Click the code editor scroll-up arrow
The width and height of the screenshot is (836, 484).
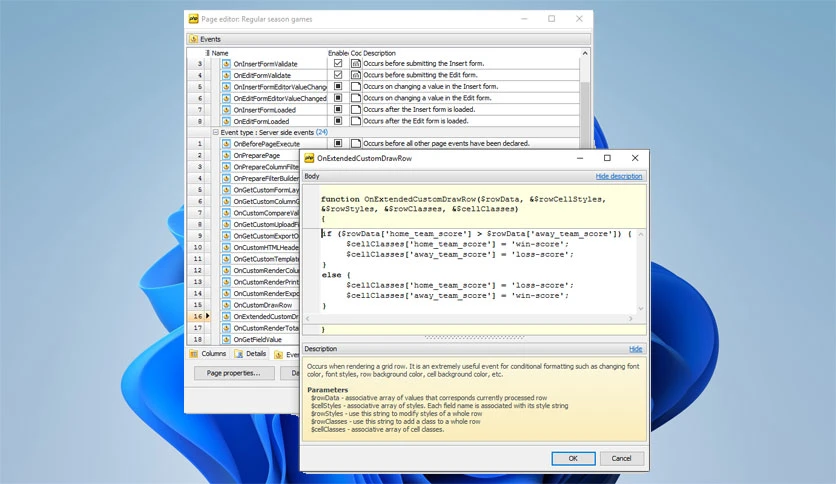coord(641,235)
